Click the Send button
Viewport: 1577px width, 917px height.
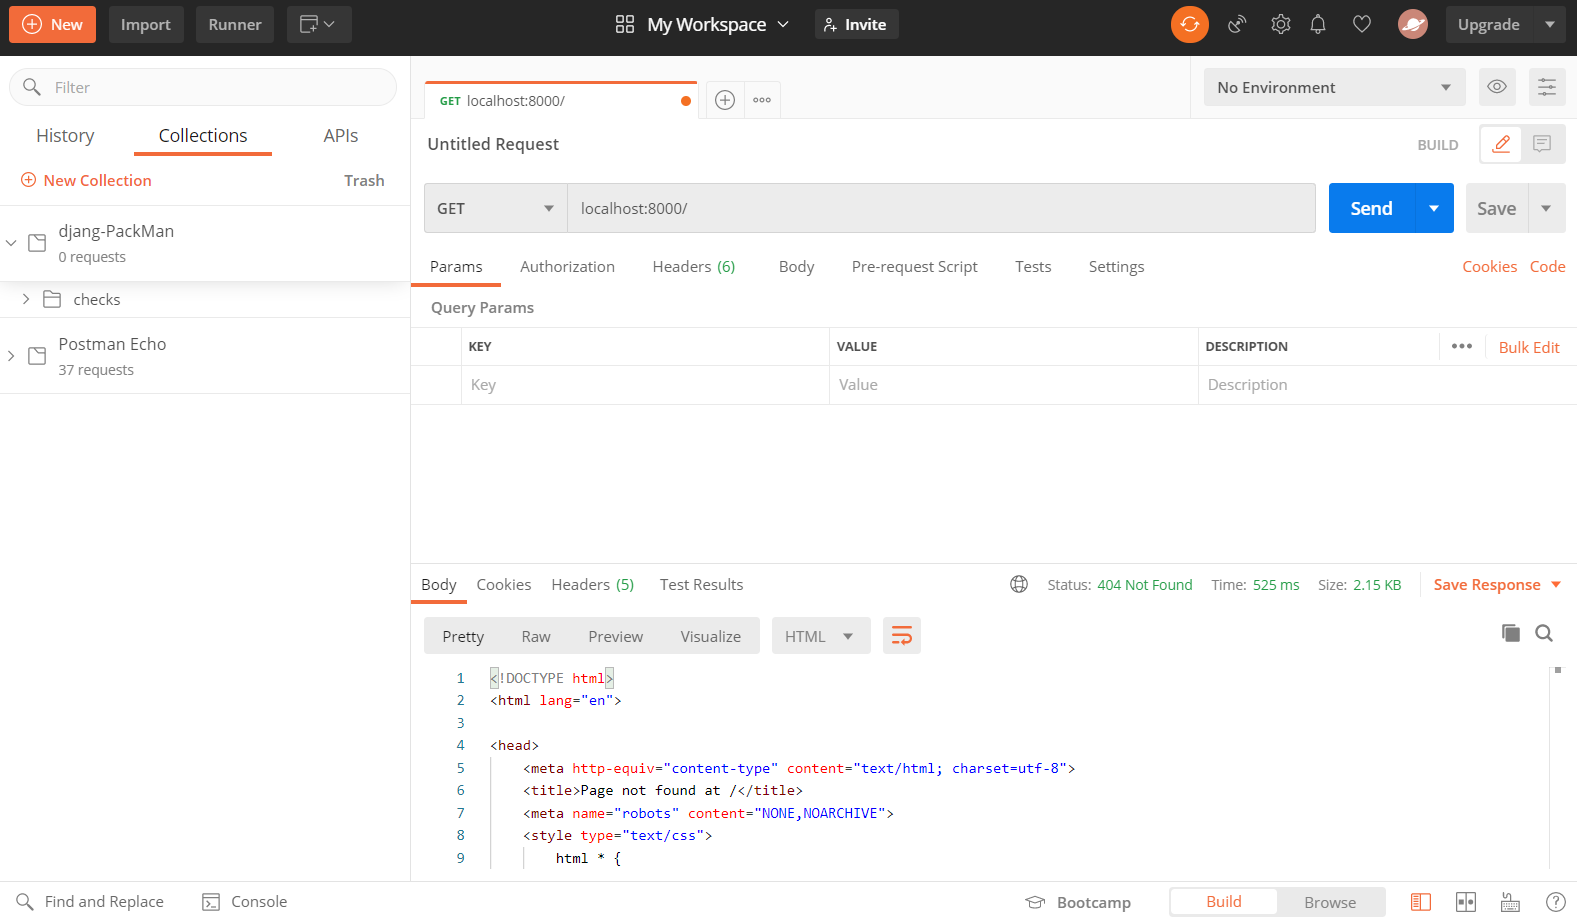[x=1371, y=208]
